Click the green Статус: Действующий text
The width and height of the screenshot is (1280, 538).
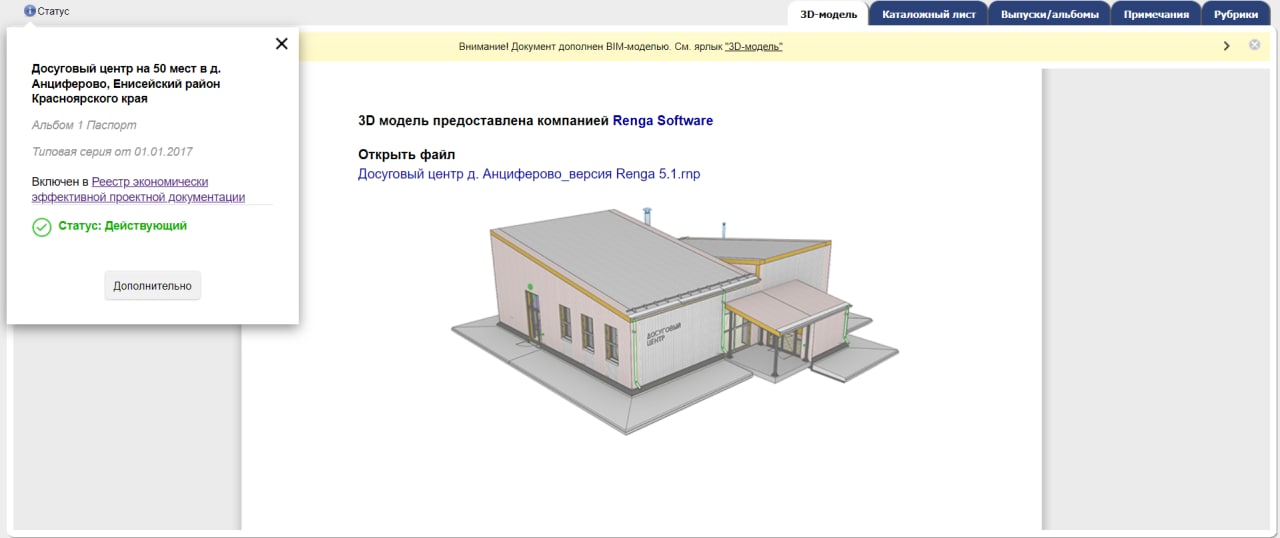point(122,226)
